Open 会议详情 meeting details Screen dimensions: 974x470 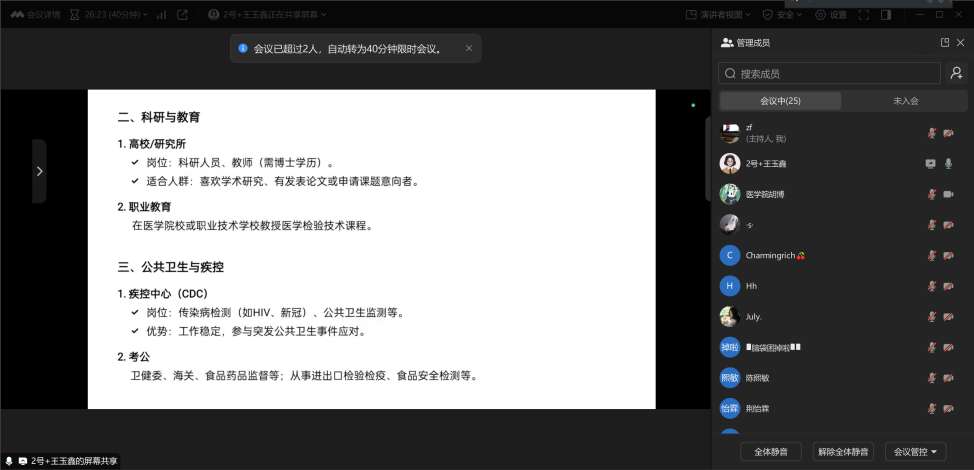click(34, 15)
